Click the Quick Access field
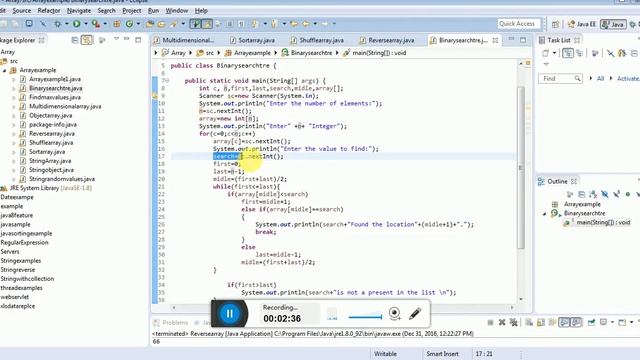The width and height of the screenshot is (640, 360). [519, 24]
